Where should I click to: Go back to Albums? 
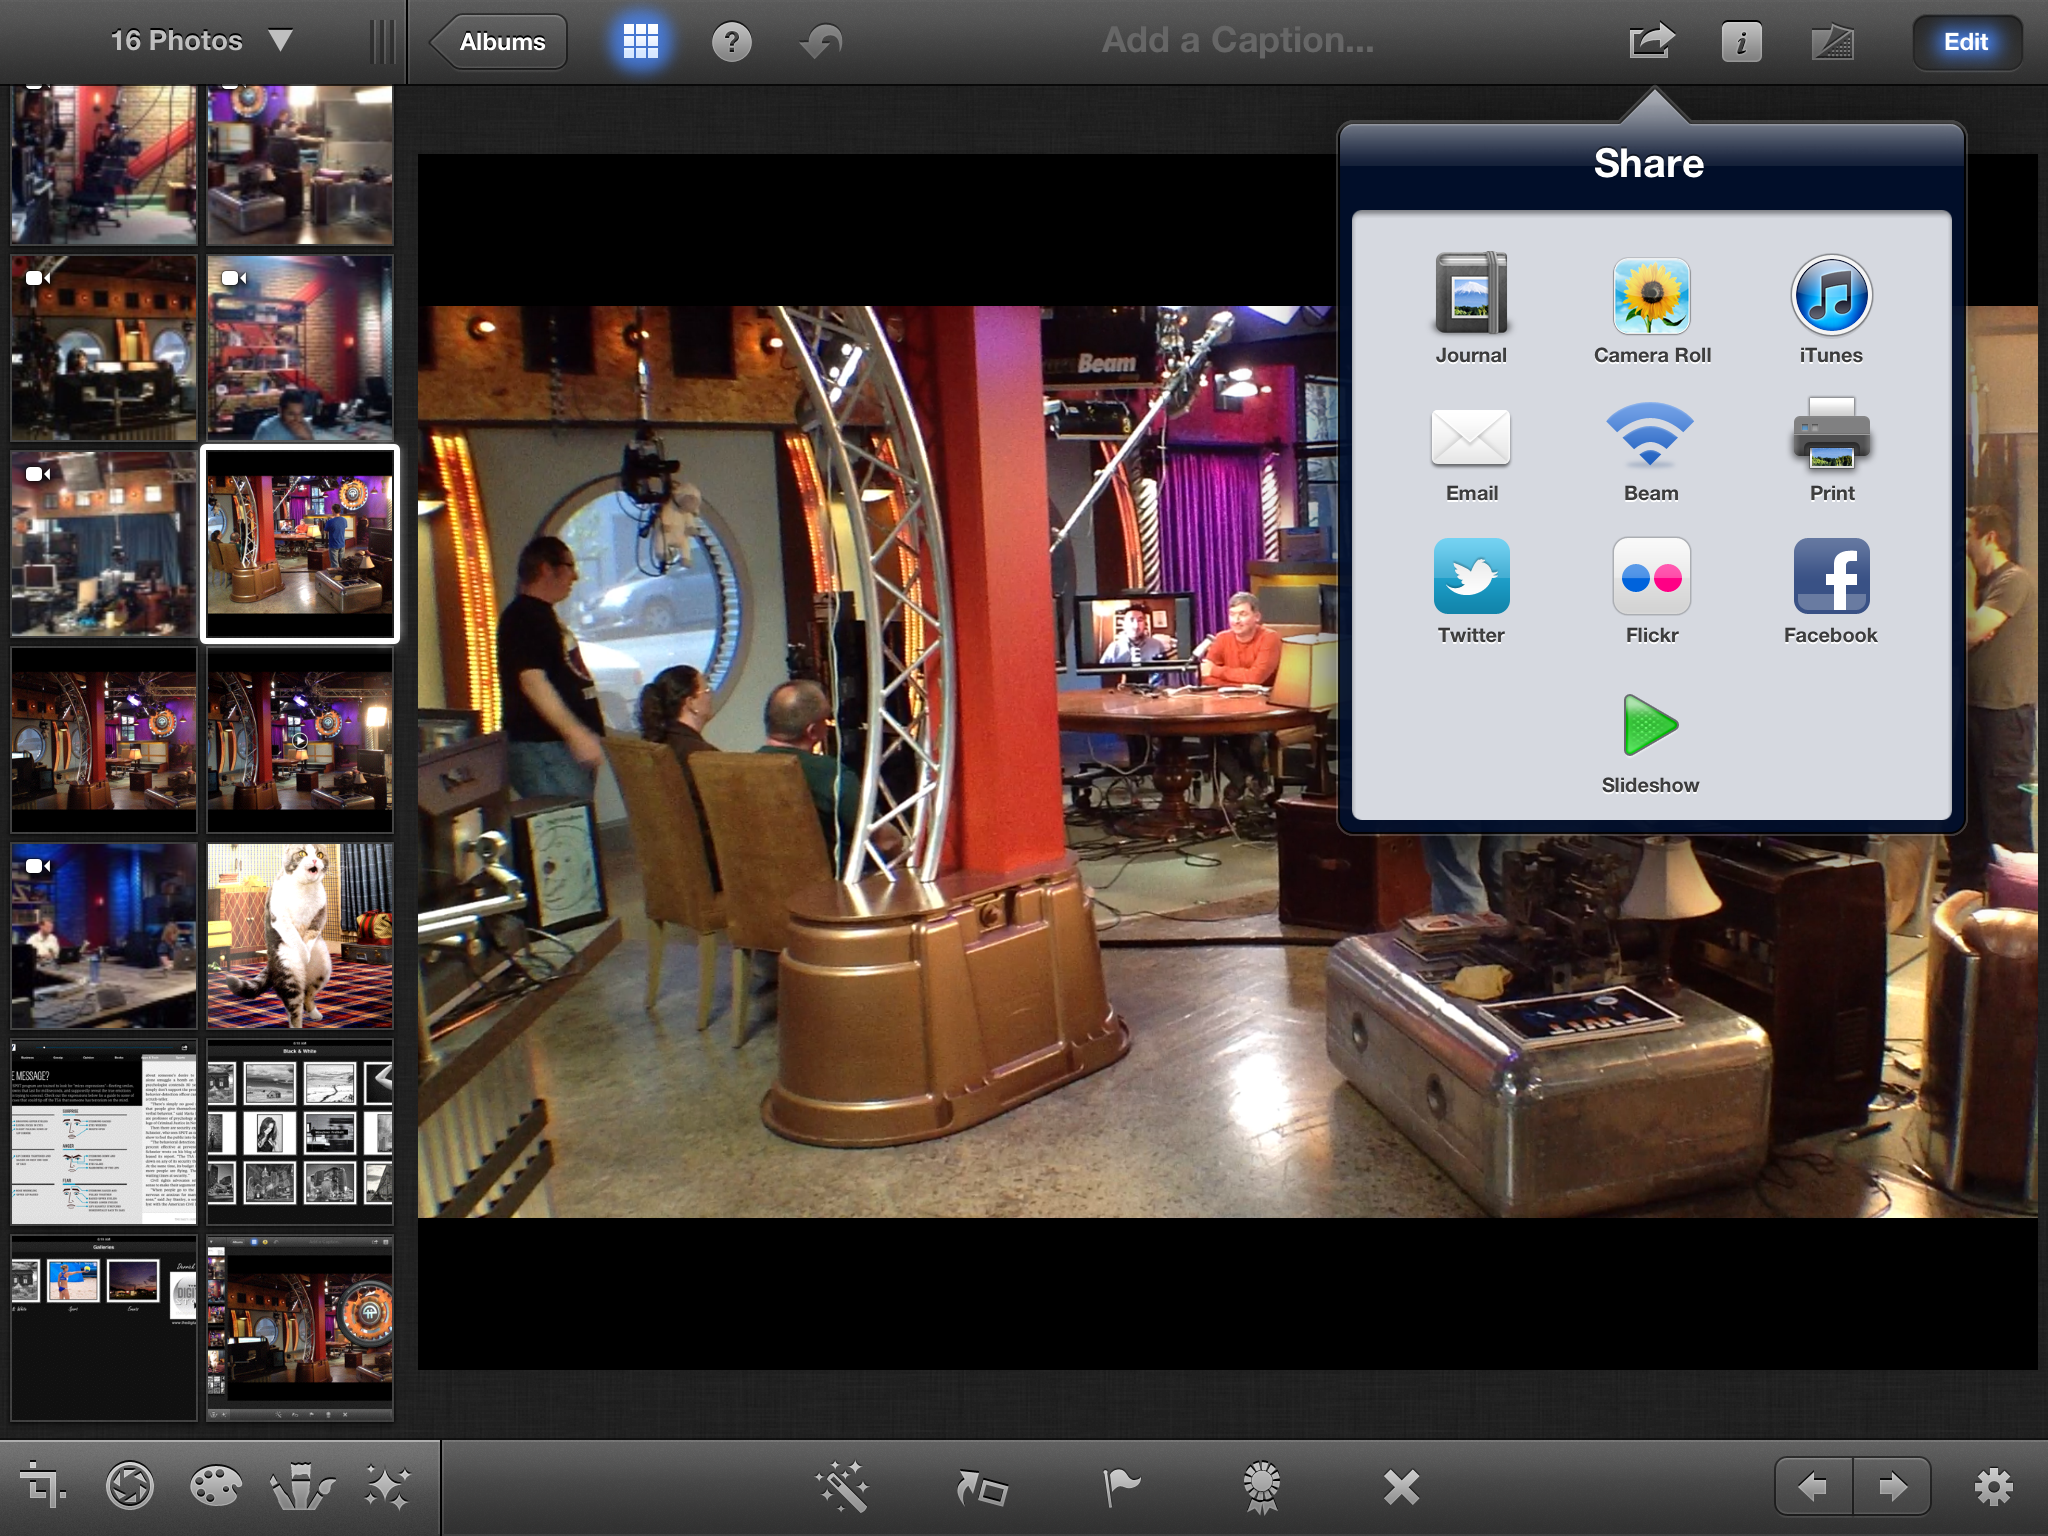(x=500, y=42)
